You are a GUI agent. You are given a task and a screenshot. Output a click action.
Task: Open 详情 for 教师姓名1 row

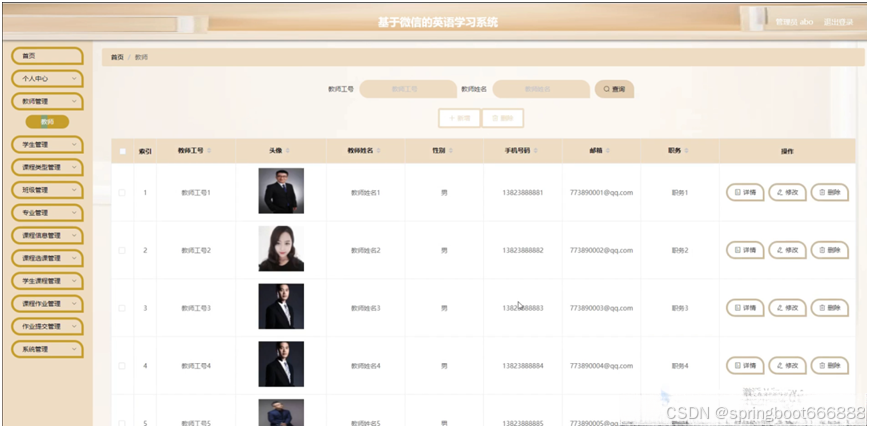coord(745,192)
